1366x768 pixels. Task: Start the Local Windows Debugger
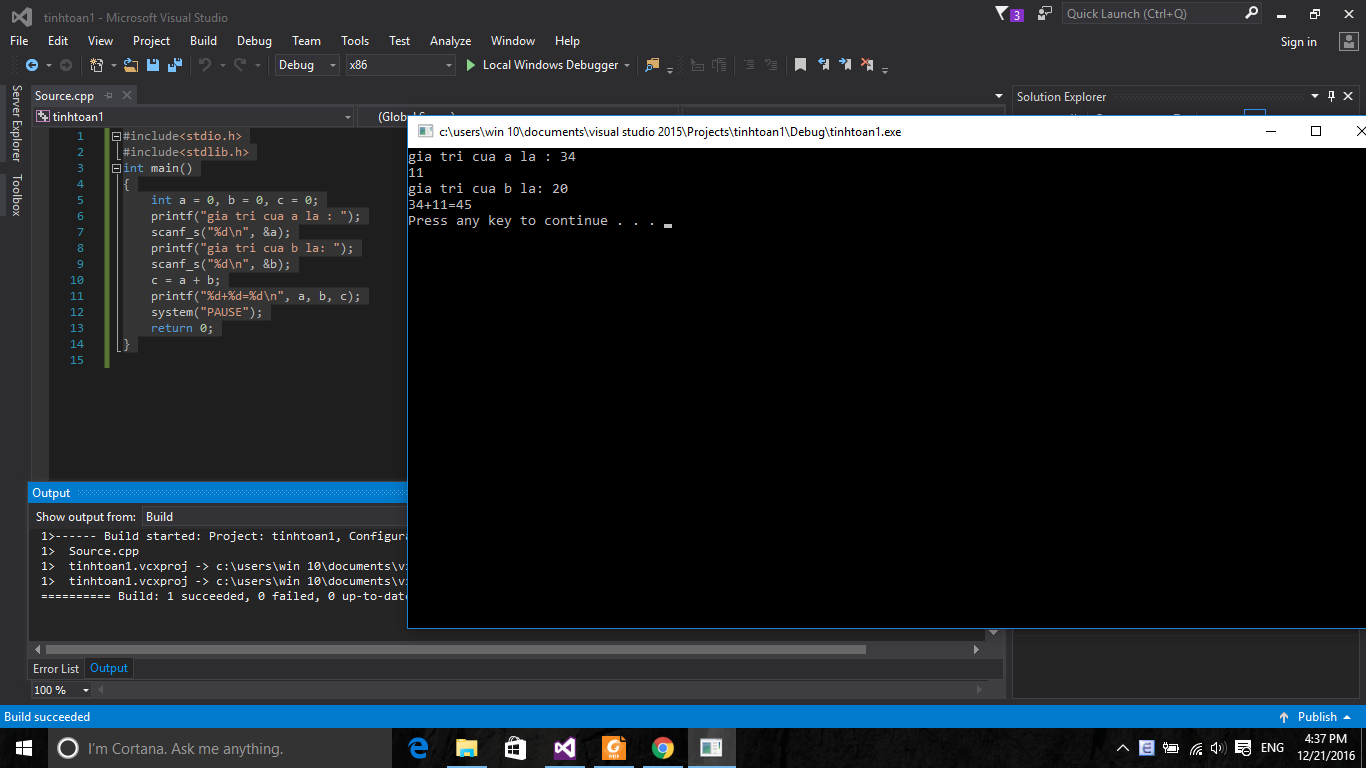tap(542, 65)
